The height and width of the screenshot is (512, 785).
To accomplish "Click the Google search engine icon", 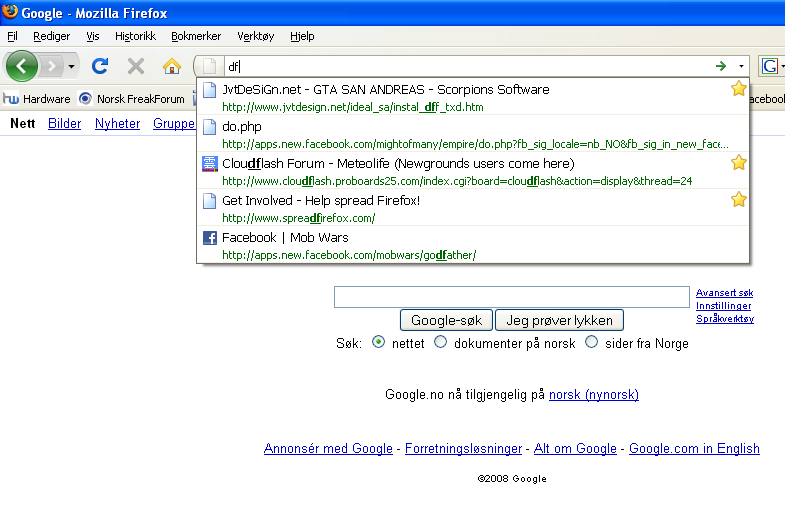I will tap(769, 66).
